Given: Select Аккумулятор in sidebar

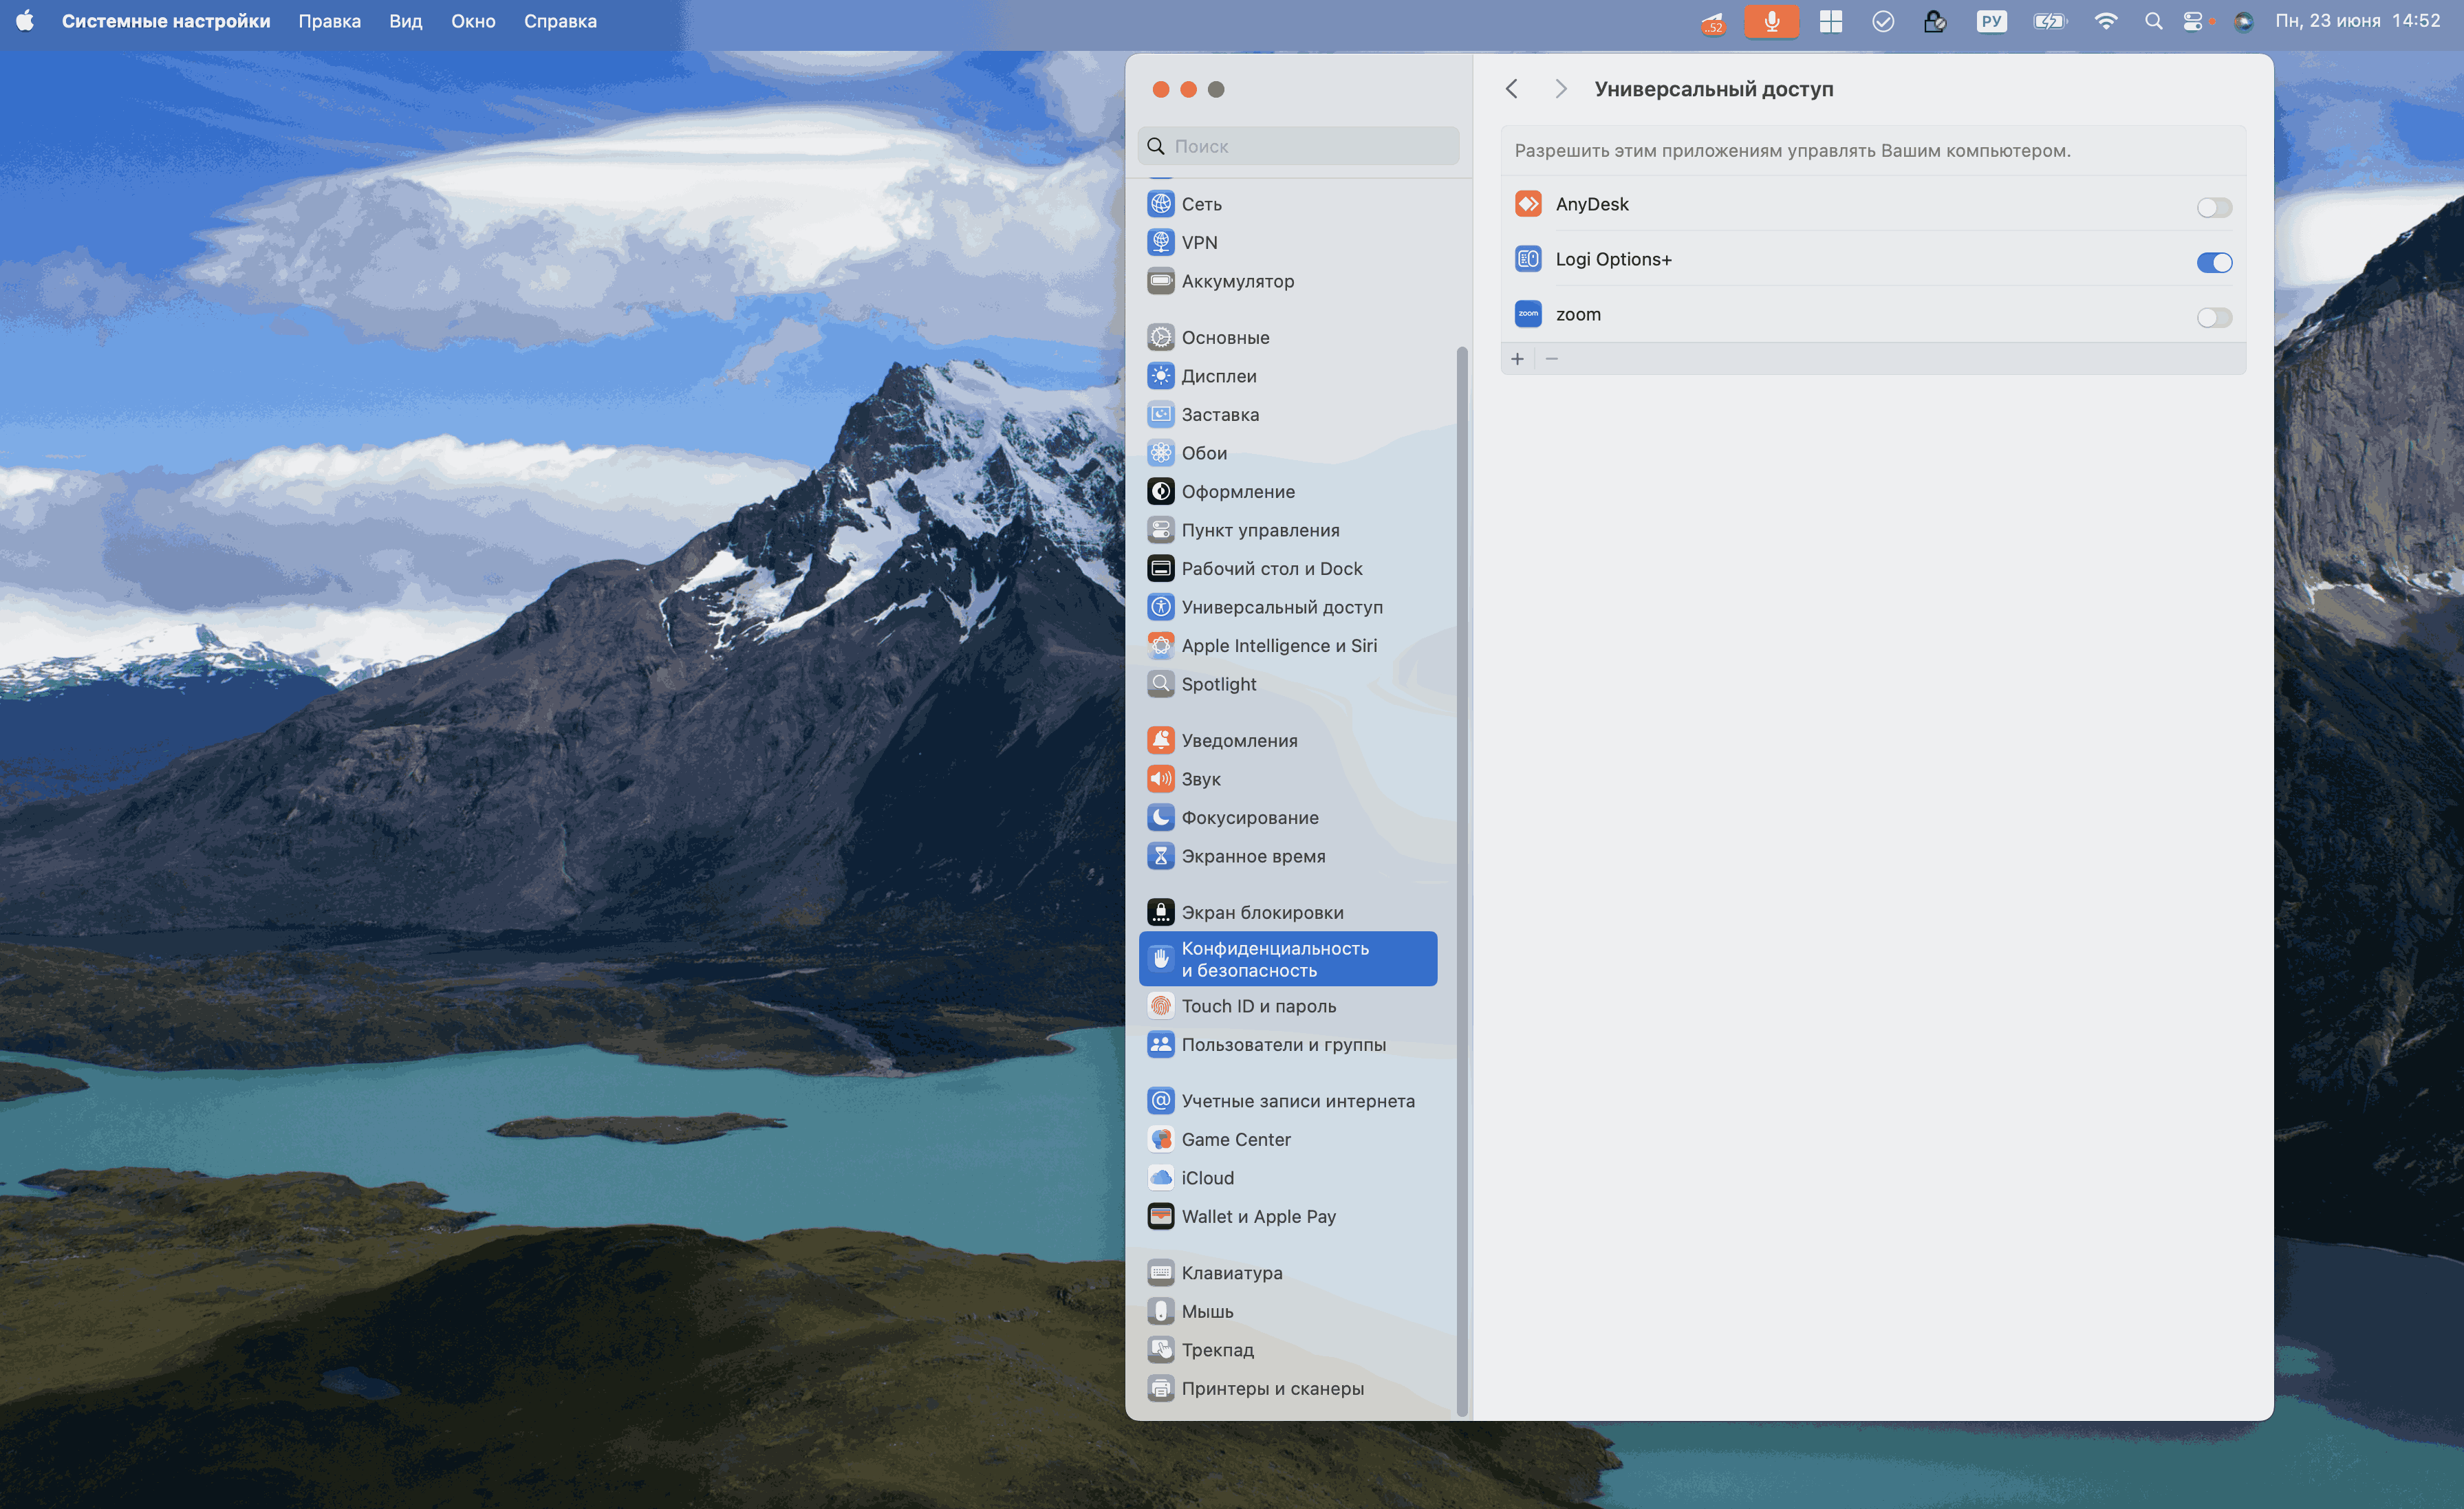Looking at the screenshot, I should [x=1288, y=281].
